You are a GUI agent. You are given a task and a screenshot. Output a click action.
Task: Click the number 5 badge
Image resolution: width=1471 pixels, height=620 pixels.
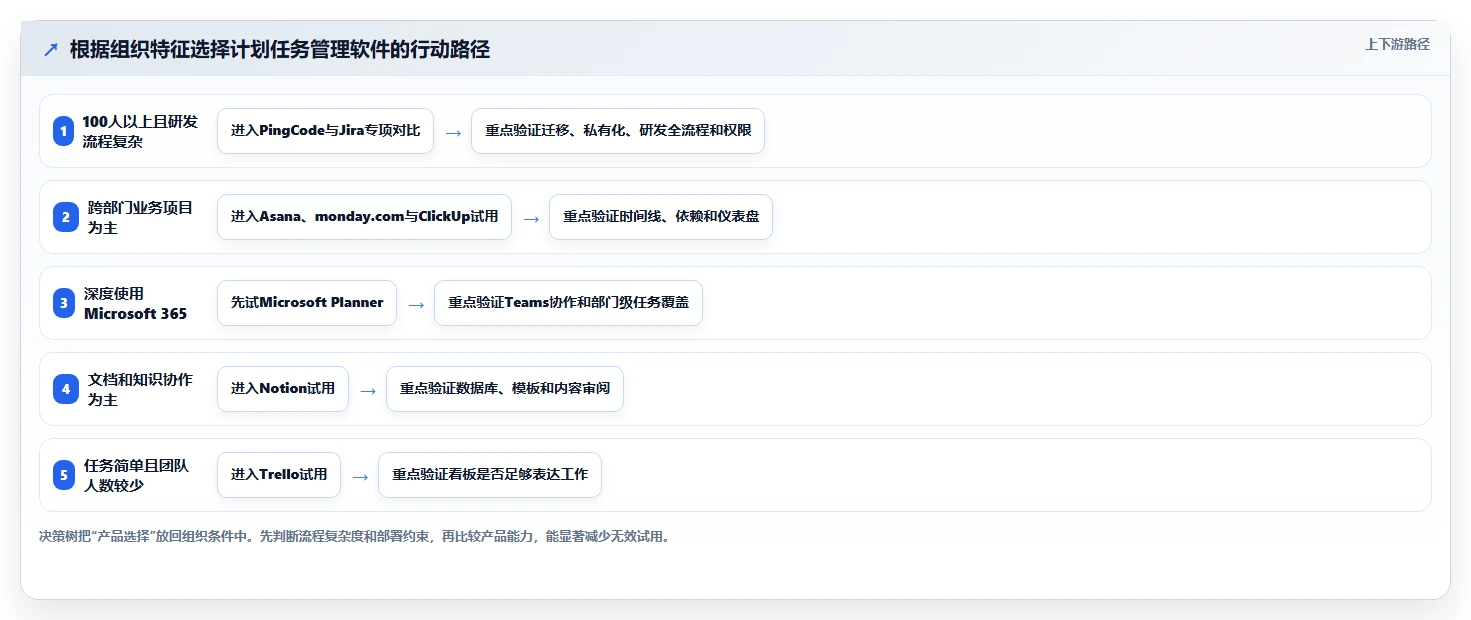point(64,475)
